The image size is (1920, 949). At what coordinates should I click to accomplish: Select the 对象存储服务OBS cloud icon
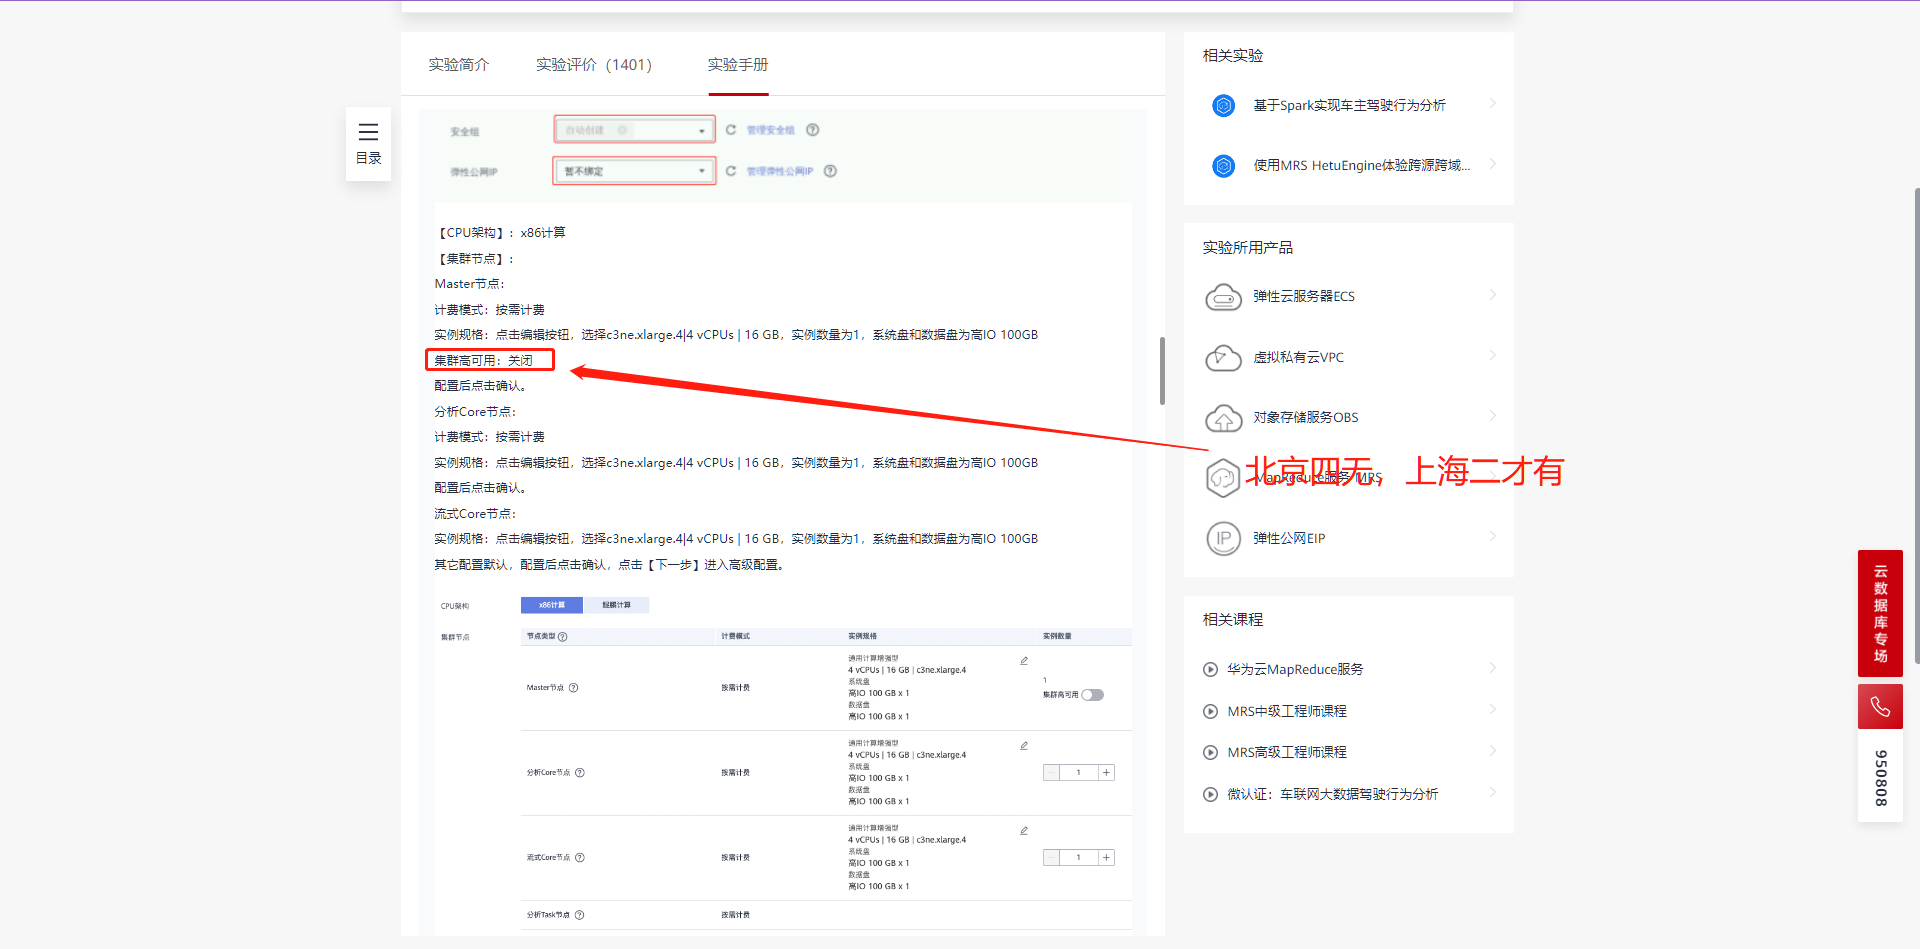pos(1223,418)
